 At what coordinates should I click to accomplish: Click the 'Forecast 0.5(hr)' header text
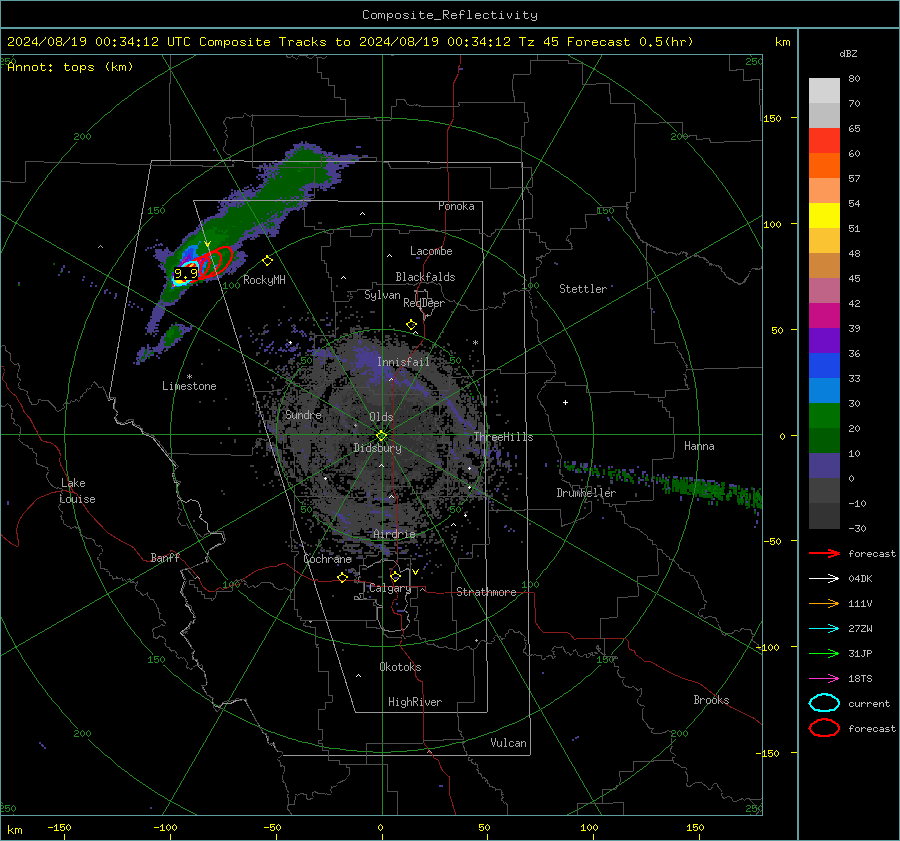click(630, 42)
